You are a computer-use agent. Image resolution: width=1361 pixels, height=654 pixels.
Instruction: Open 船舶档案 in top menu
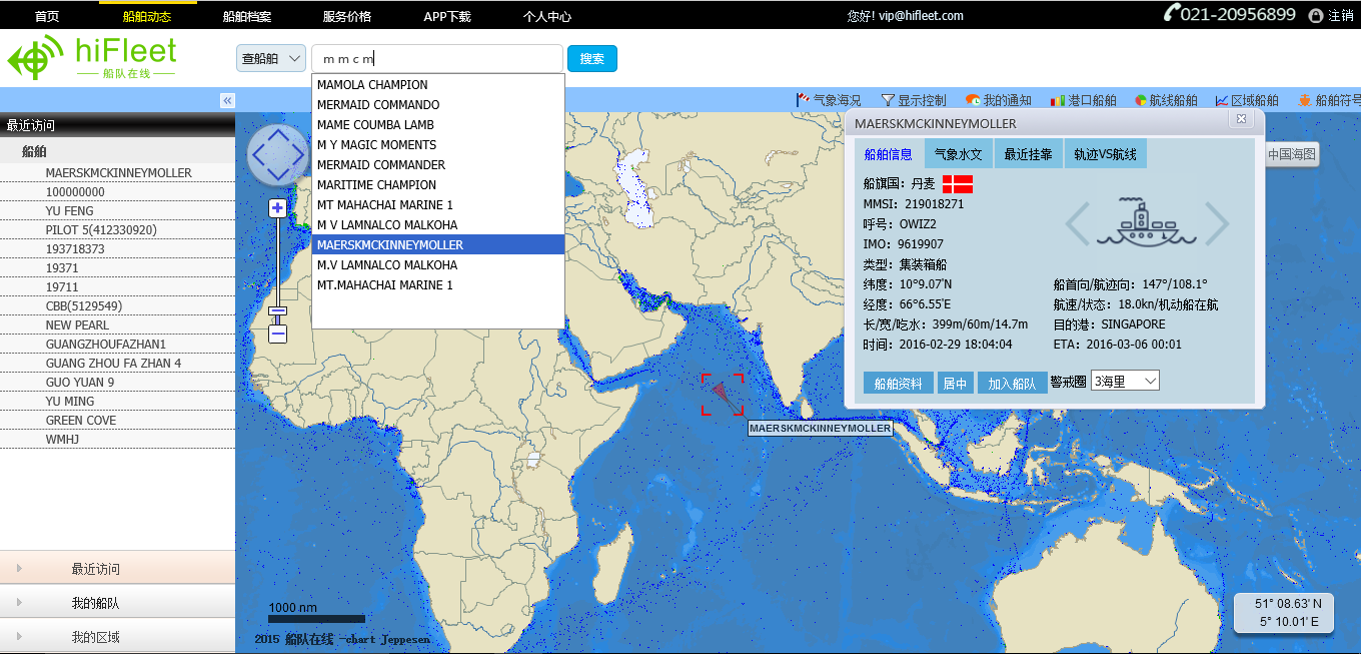tap(246, 16)
